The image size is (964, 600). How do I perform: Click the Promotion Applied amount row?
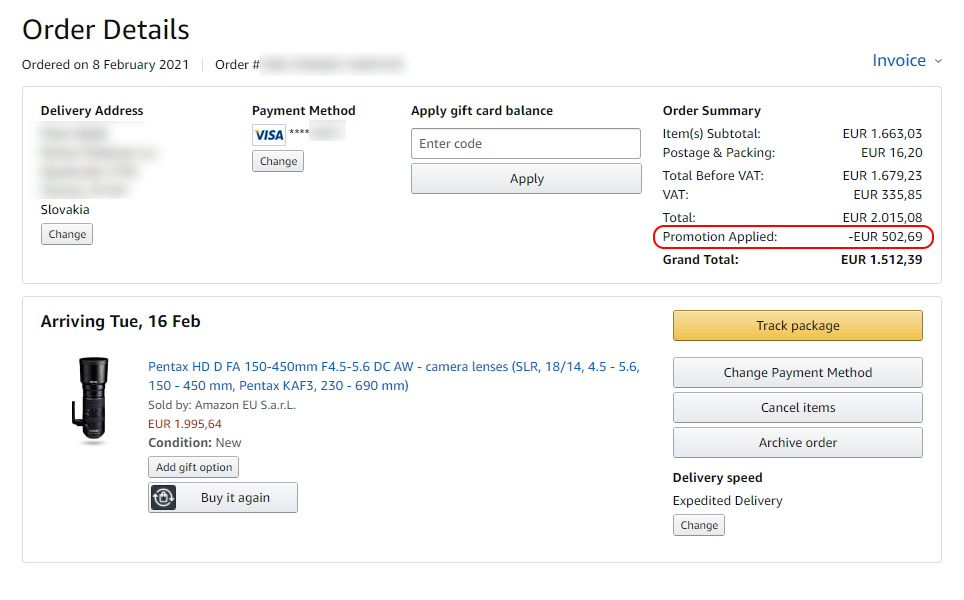click(793, 237)
